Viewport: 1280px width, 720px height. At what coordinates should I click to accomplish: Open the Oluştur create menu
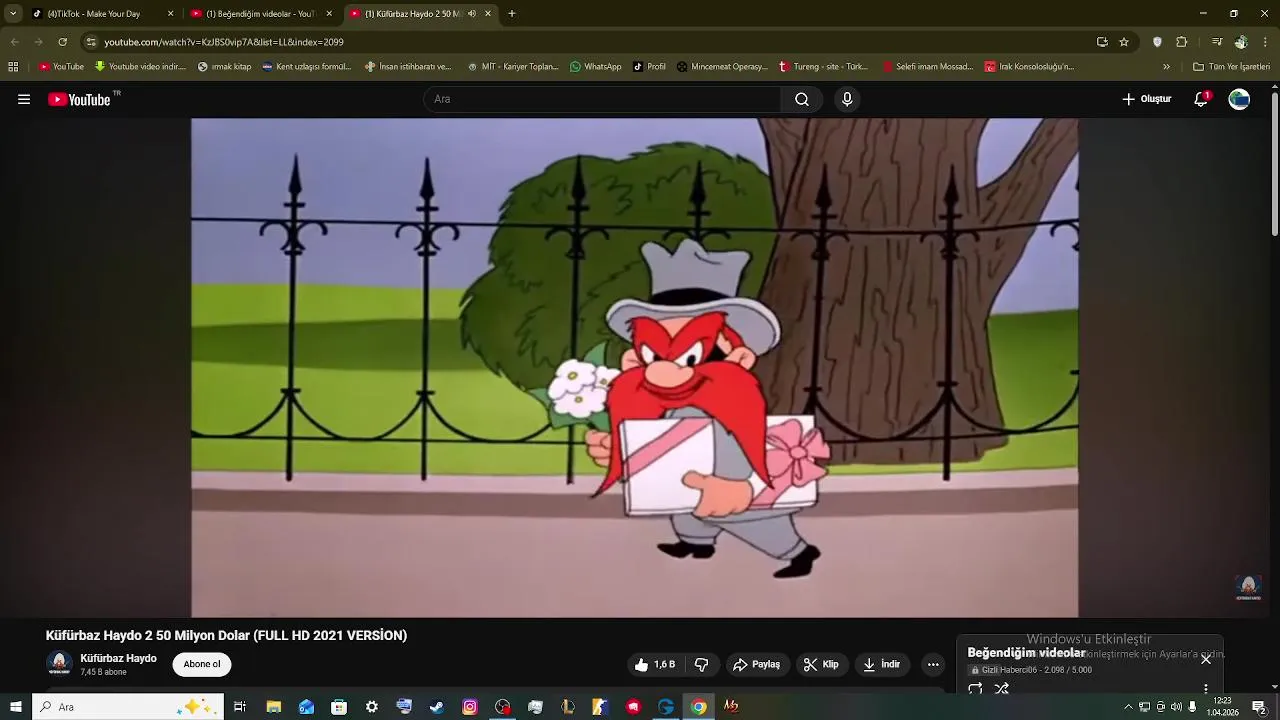(1146, 99)
